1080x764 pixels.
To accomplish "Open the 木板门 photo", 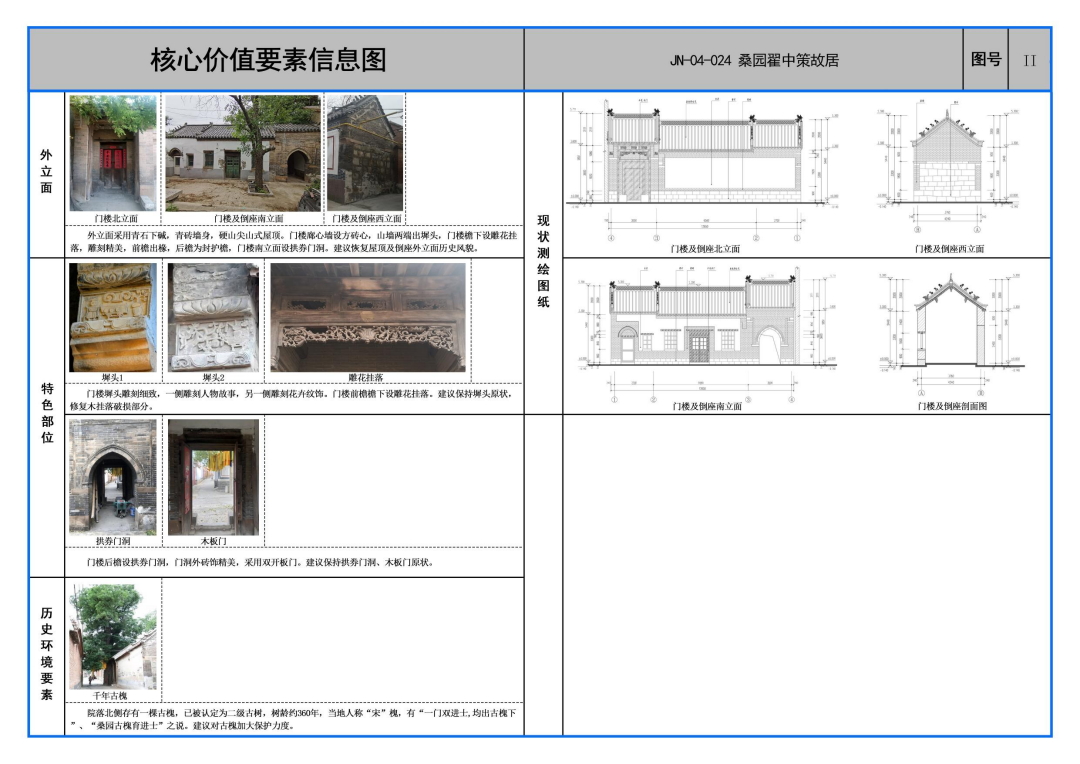I will click(214, 477).
